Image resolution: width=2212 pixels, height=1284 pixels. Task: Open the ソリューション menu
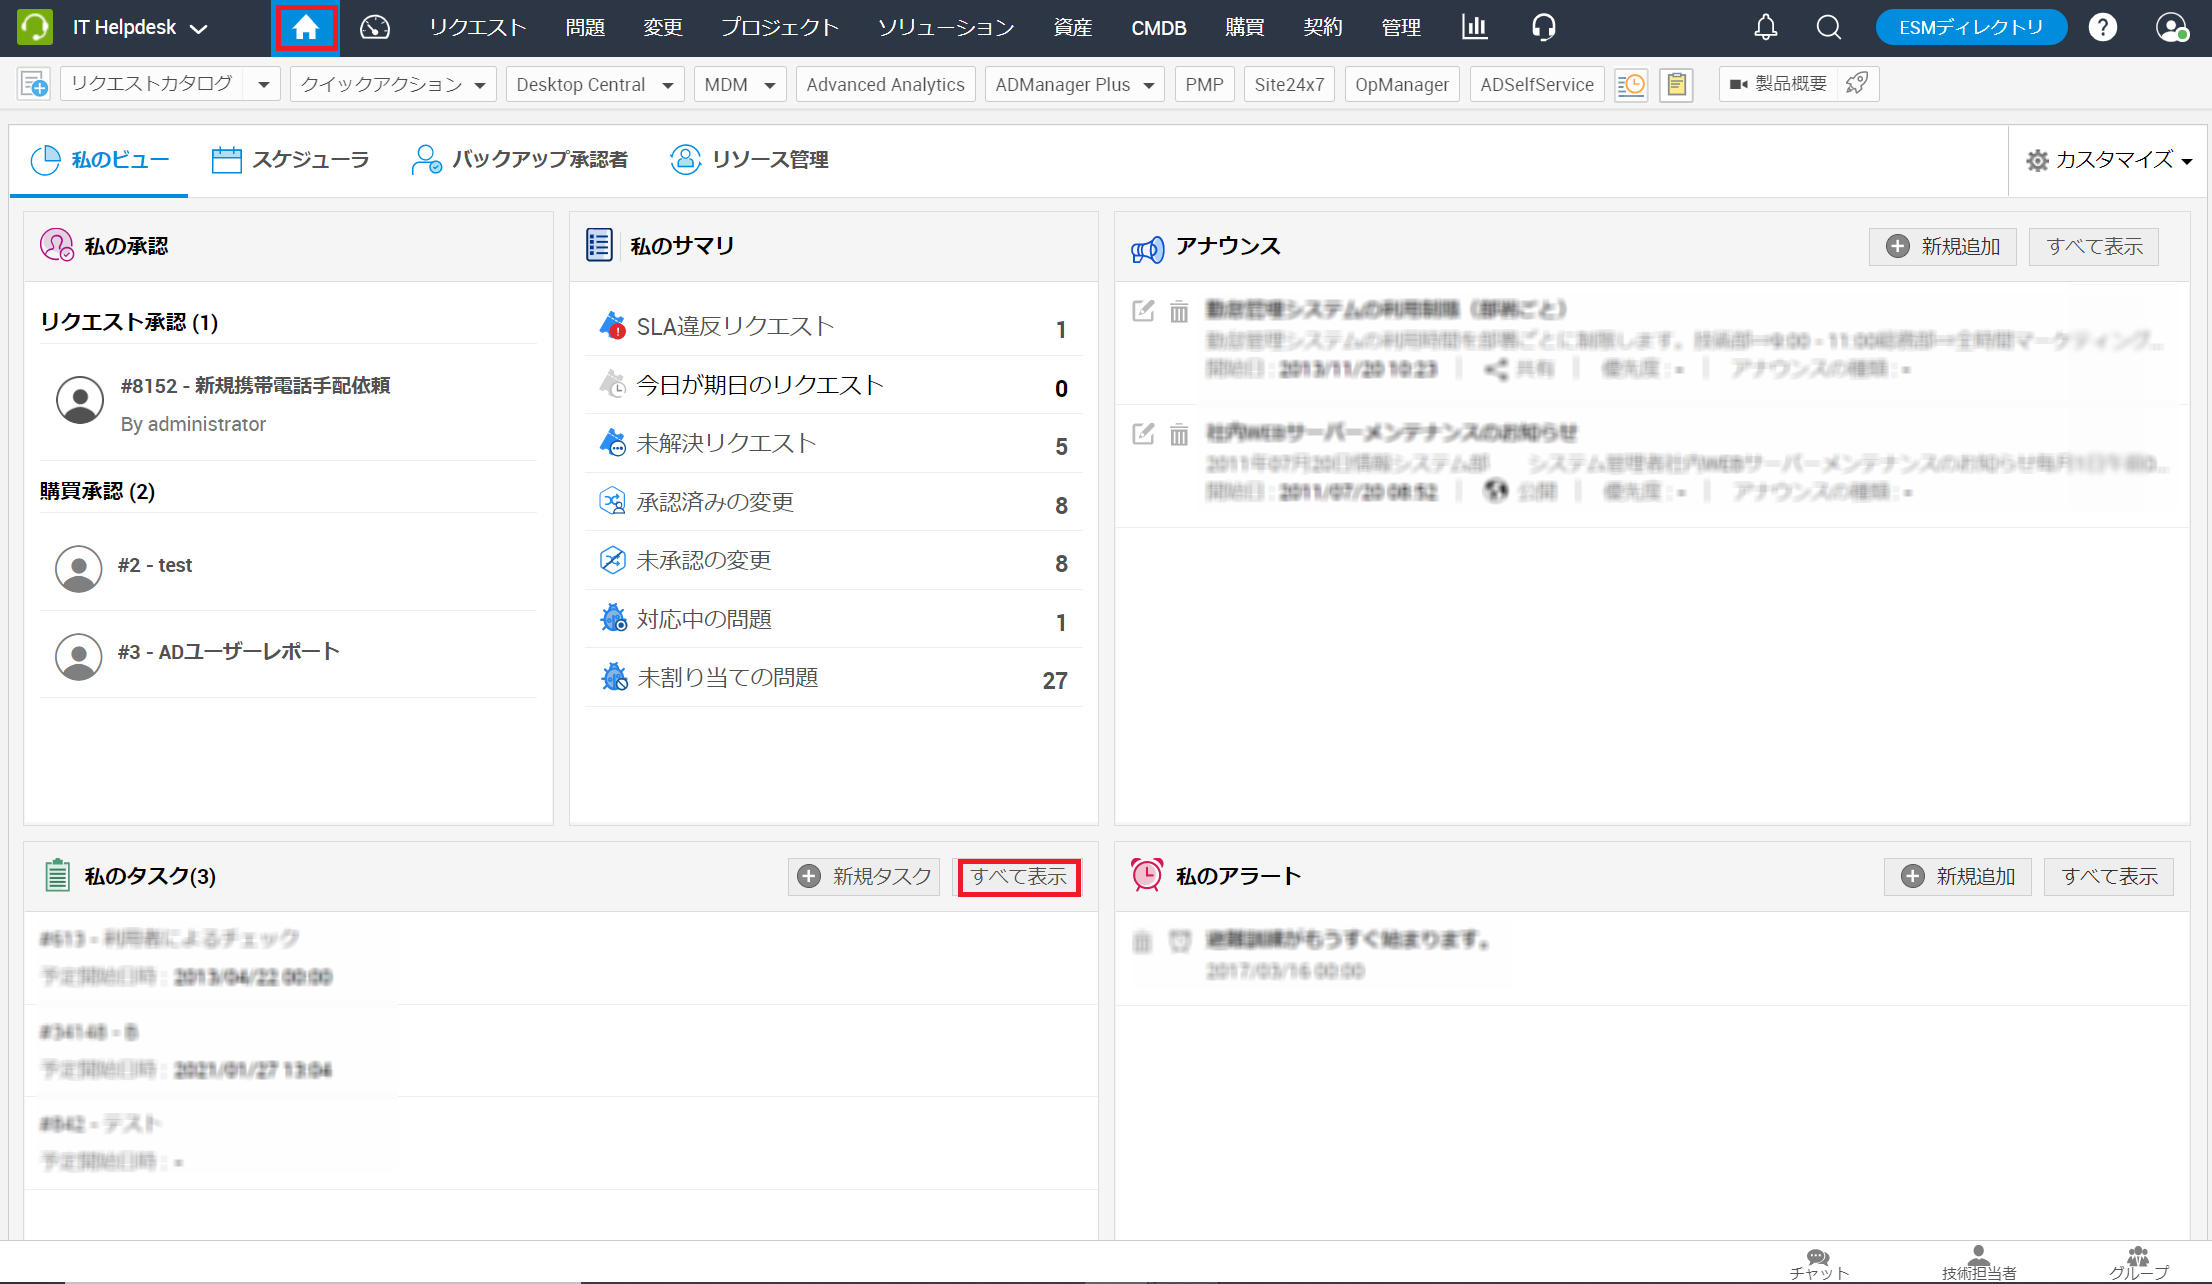(x=945, y=27)
